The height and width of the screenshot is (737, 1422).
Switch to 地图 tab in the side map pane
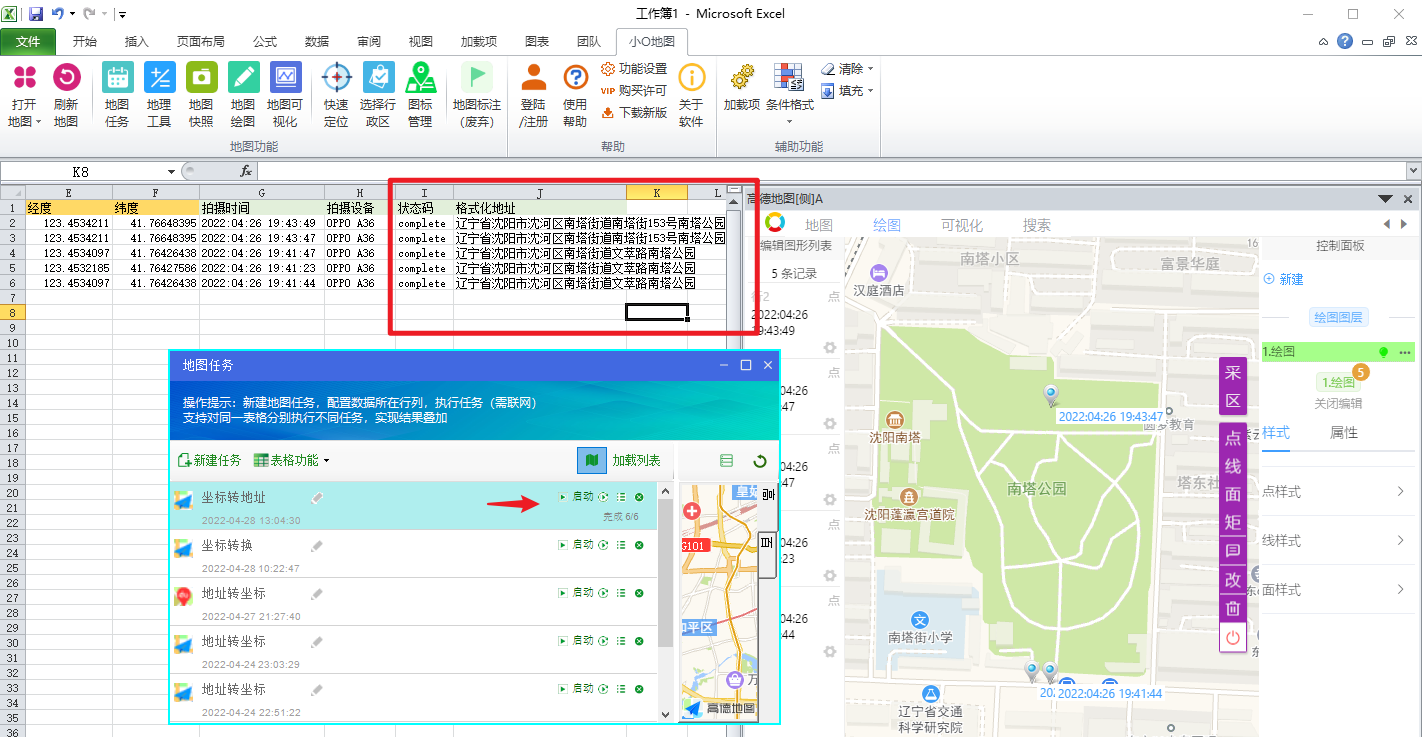819,225
